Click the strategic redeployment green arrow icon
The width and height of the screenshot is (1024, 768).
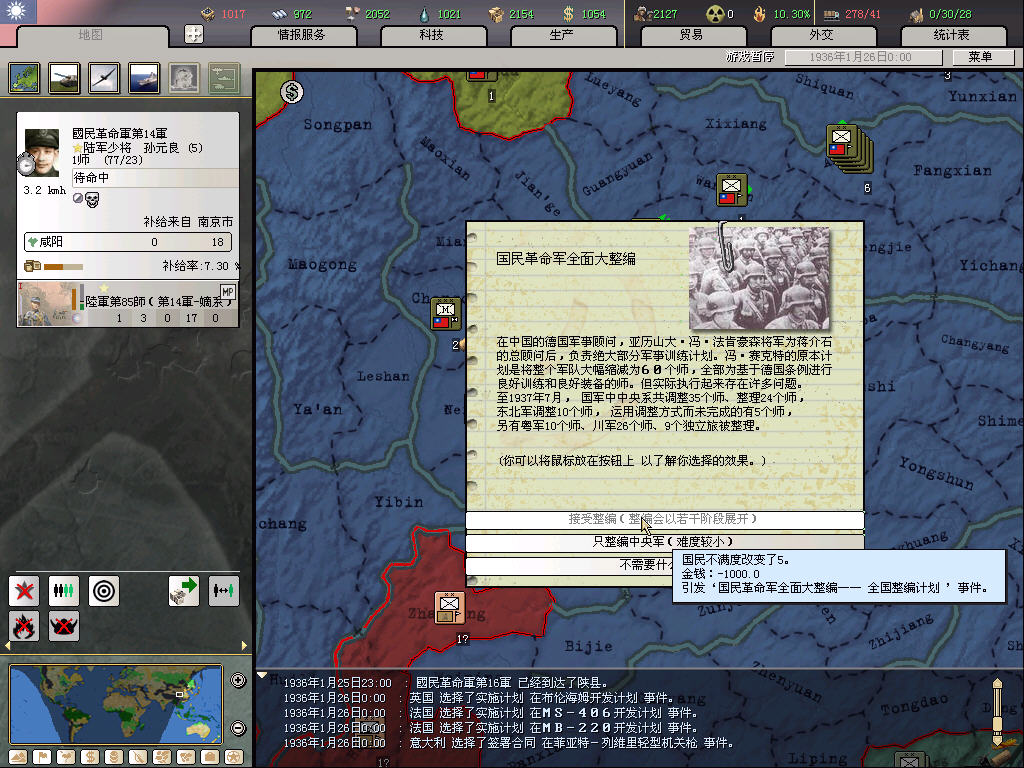[184, 591]
